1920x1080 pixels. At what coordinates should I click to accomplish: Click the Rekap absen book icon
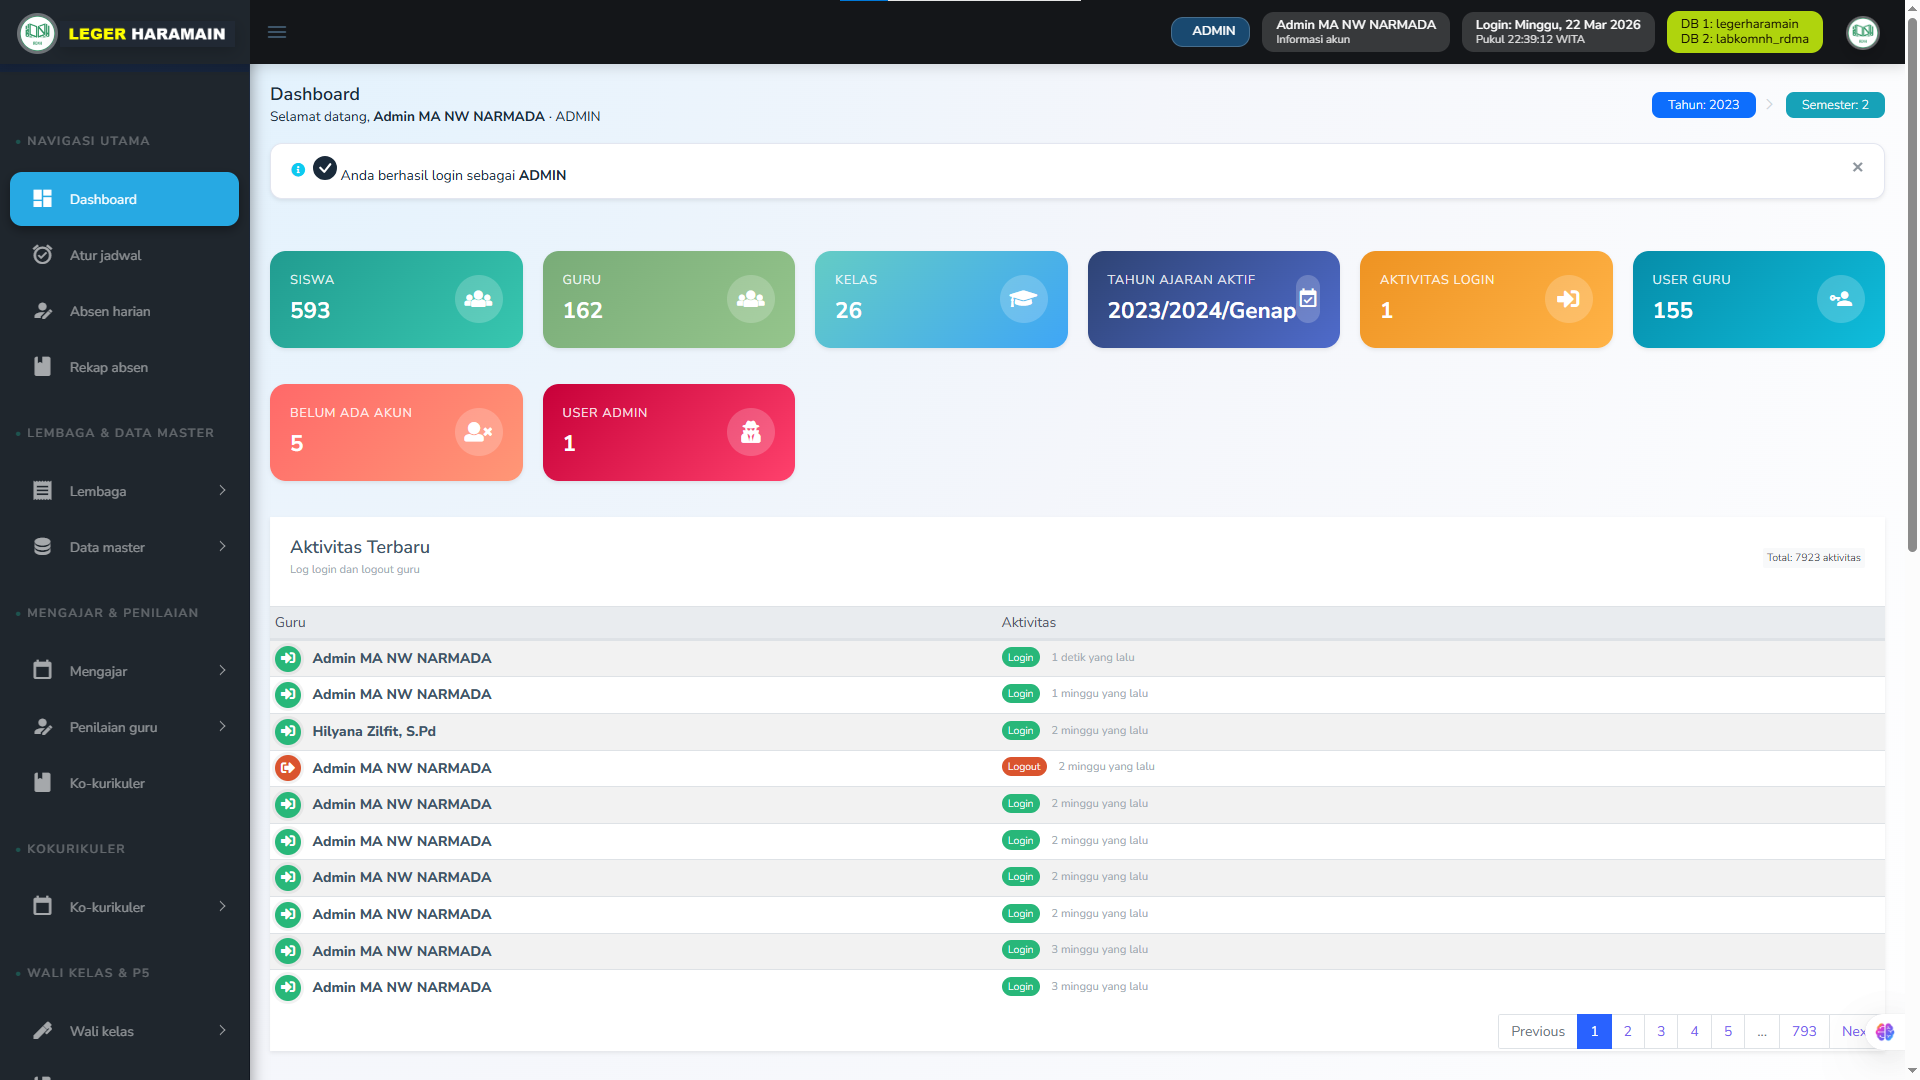42,367
